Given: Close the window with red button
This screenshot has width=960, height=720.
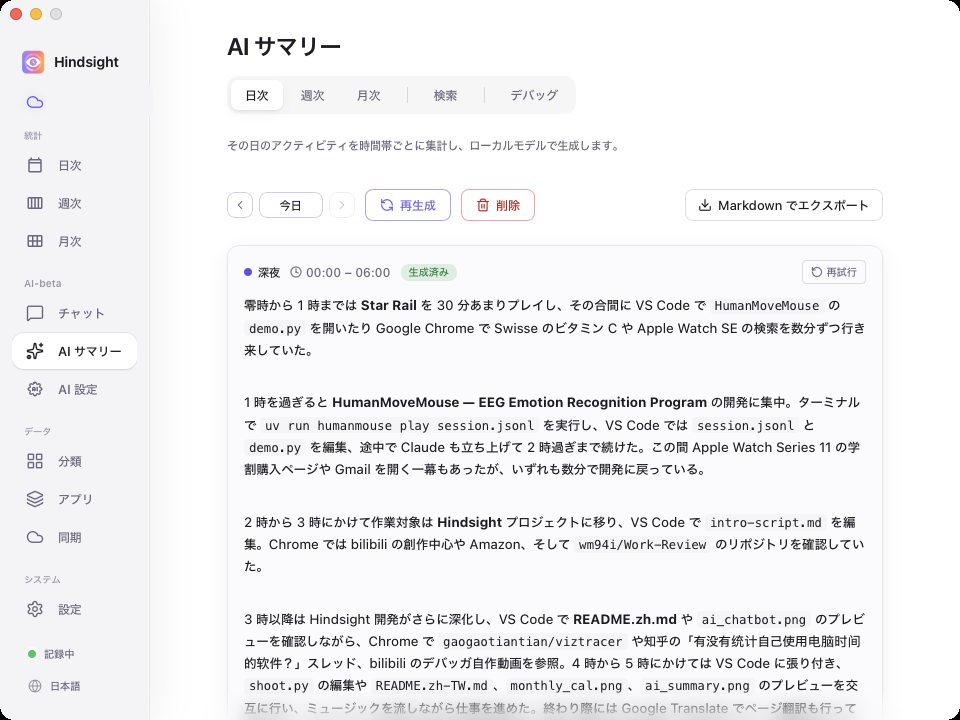Looking at the screenshot, I should click(x=17, y=14).
